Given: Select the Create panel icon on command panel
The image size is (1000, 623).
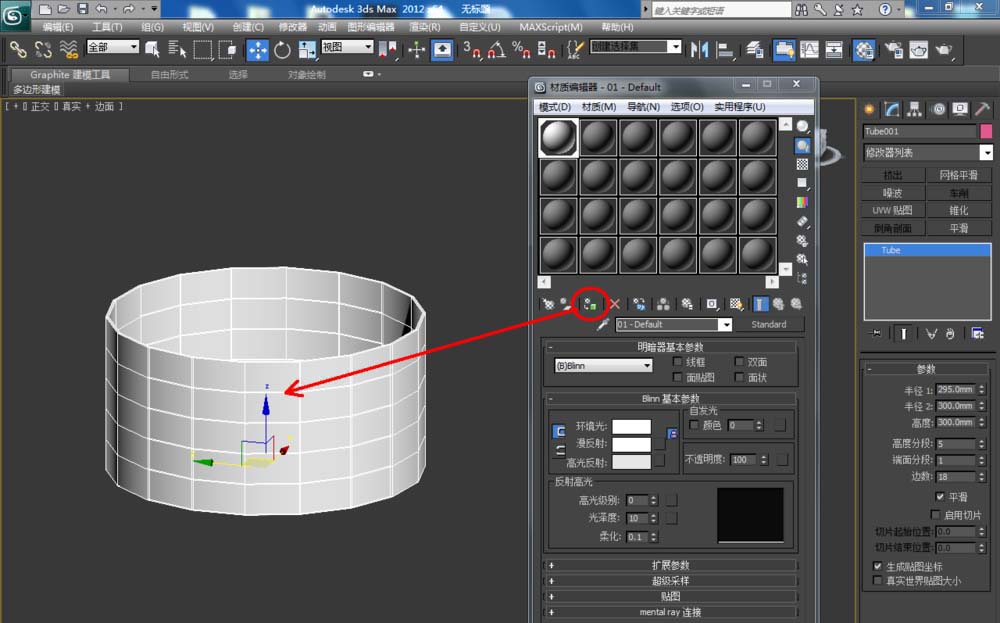Looking at the screenshot, I should pos(869,108).
